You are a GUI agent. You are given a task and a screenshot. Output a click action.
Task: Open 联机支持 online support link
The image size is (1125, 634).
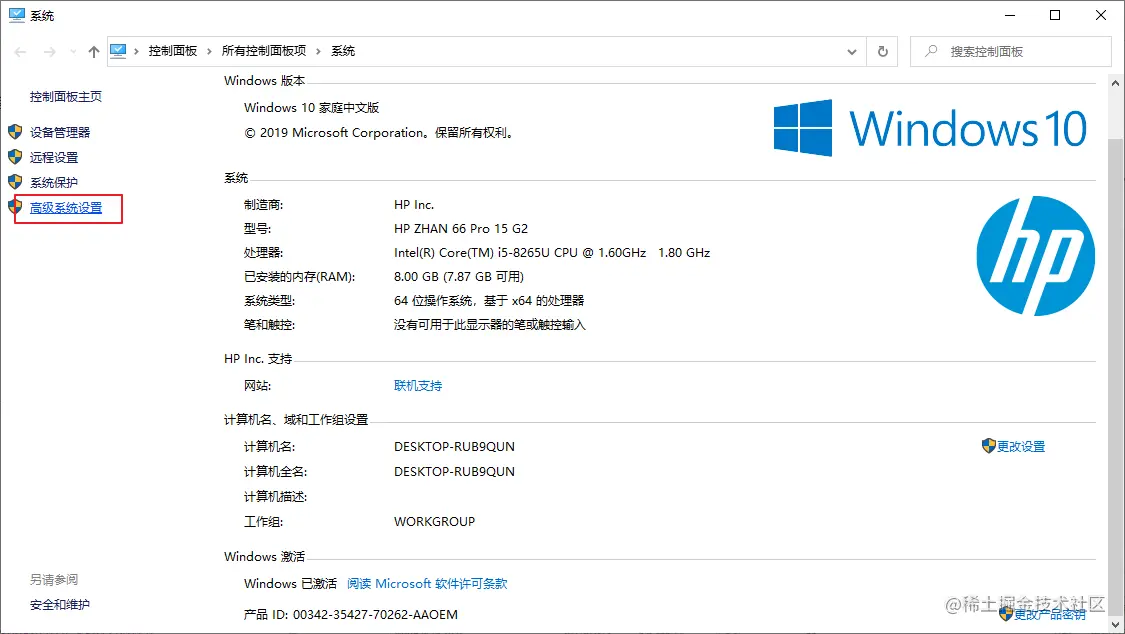click(x=418, y=386)
